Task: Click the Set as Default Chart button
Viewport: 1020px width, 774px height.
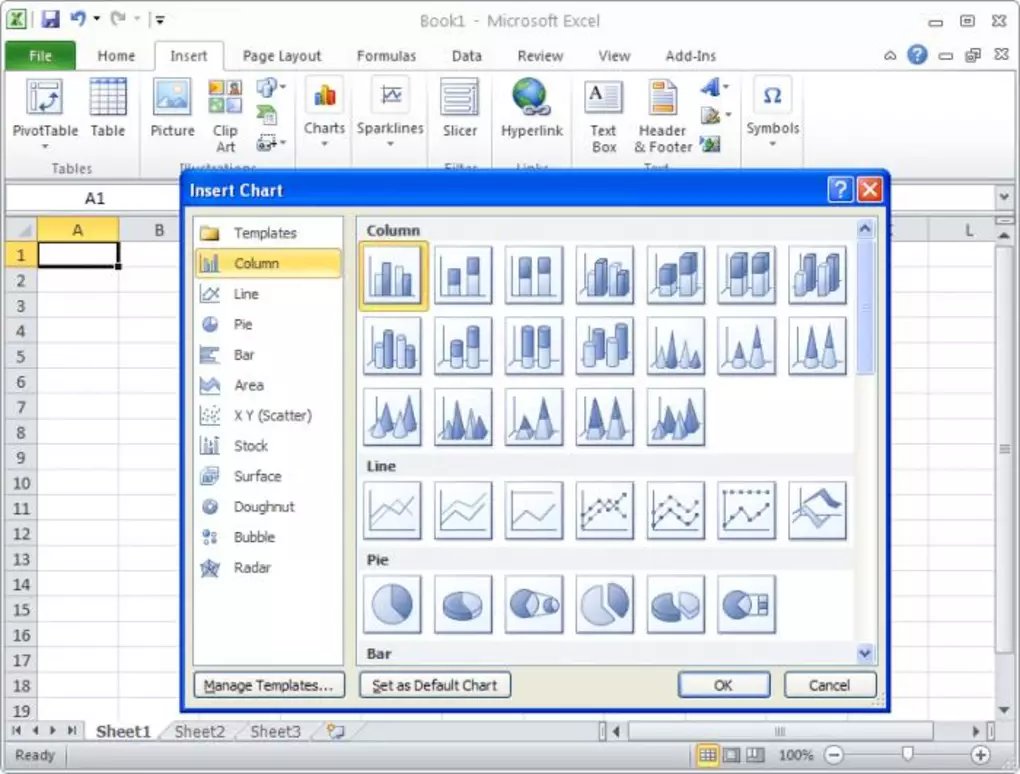Action: click(434, 685)
